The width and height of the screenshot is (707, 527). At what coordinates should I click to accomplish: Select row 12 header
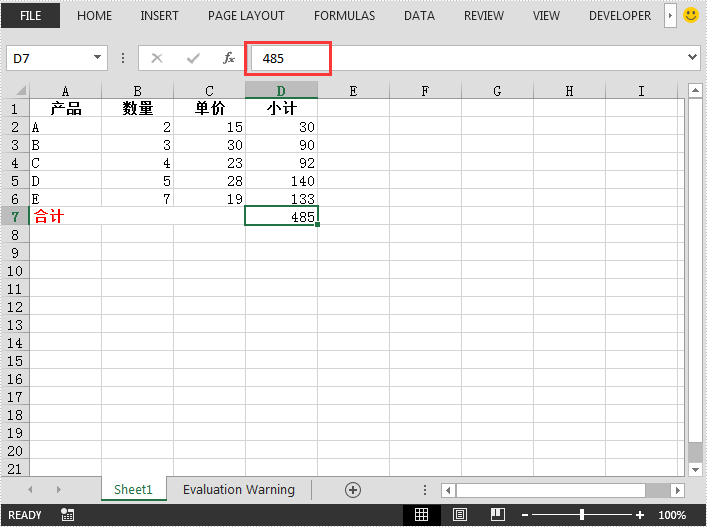pos(15,307)
